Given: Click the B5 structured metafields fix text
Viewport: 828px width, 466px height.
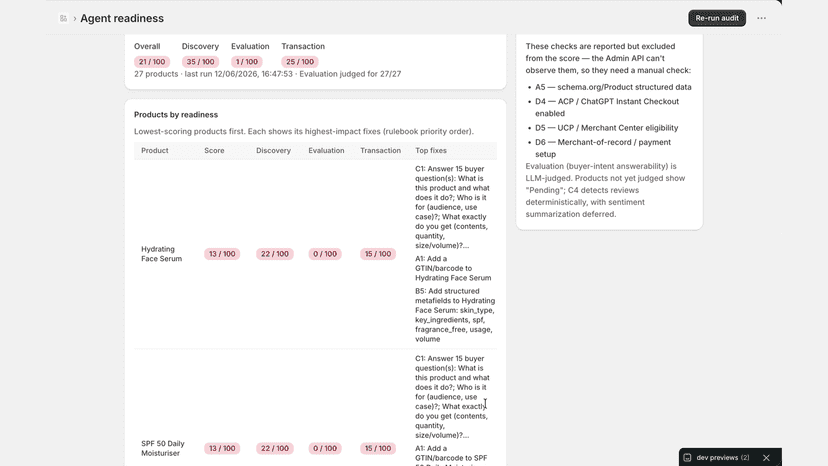Looking at the screenshot, I should [x=455, y=315].
